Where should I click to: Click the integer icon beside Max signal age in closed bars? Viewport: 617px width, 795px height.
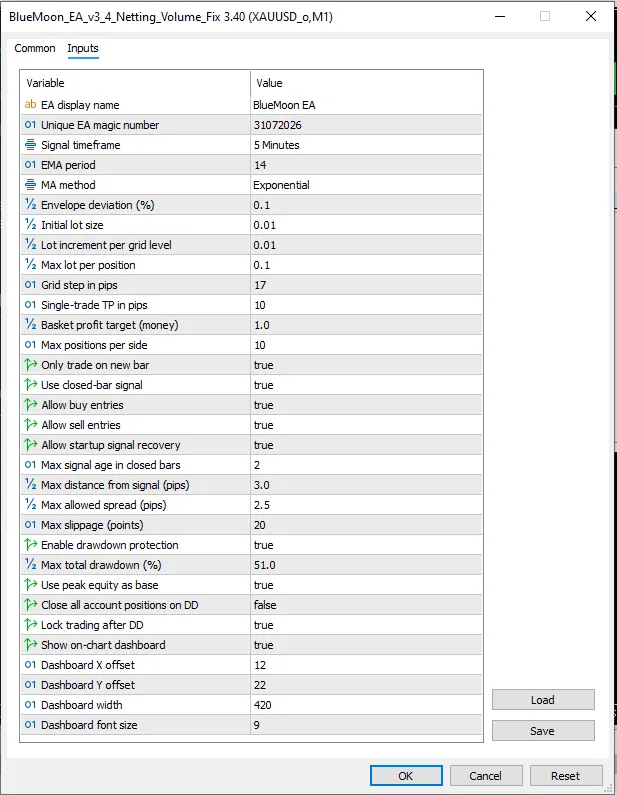pyautogui.click(x=30, y=465)
